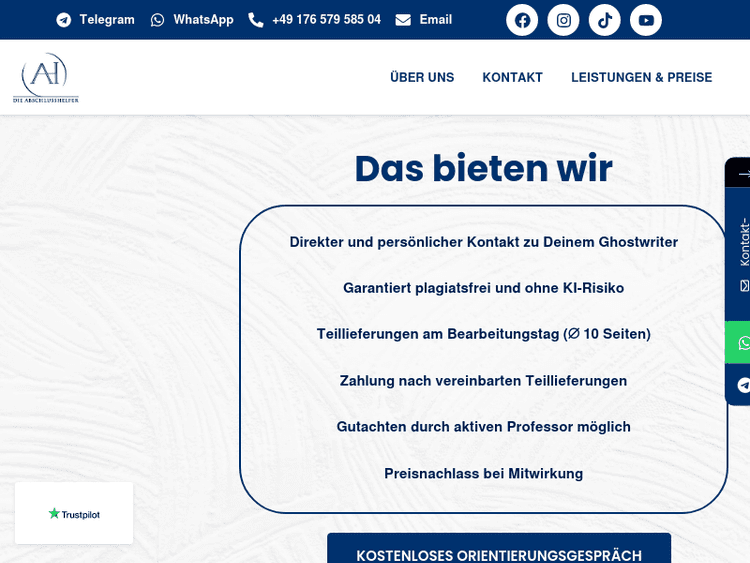The height and width of the screenshot is (563, 750).
Task: Open the WhatsApp text link
Action: point(203,20)
